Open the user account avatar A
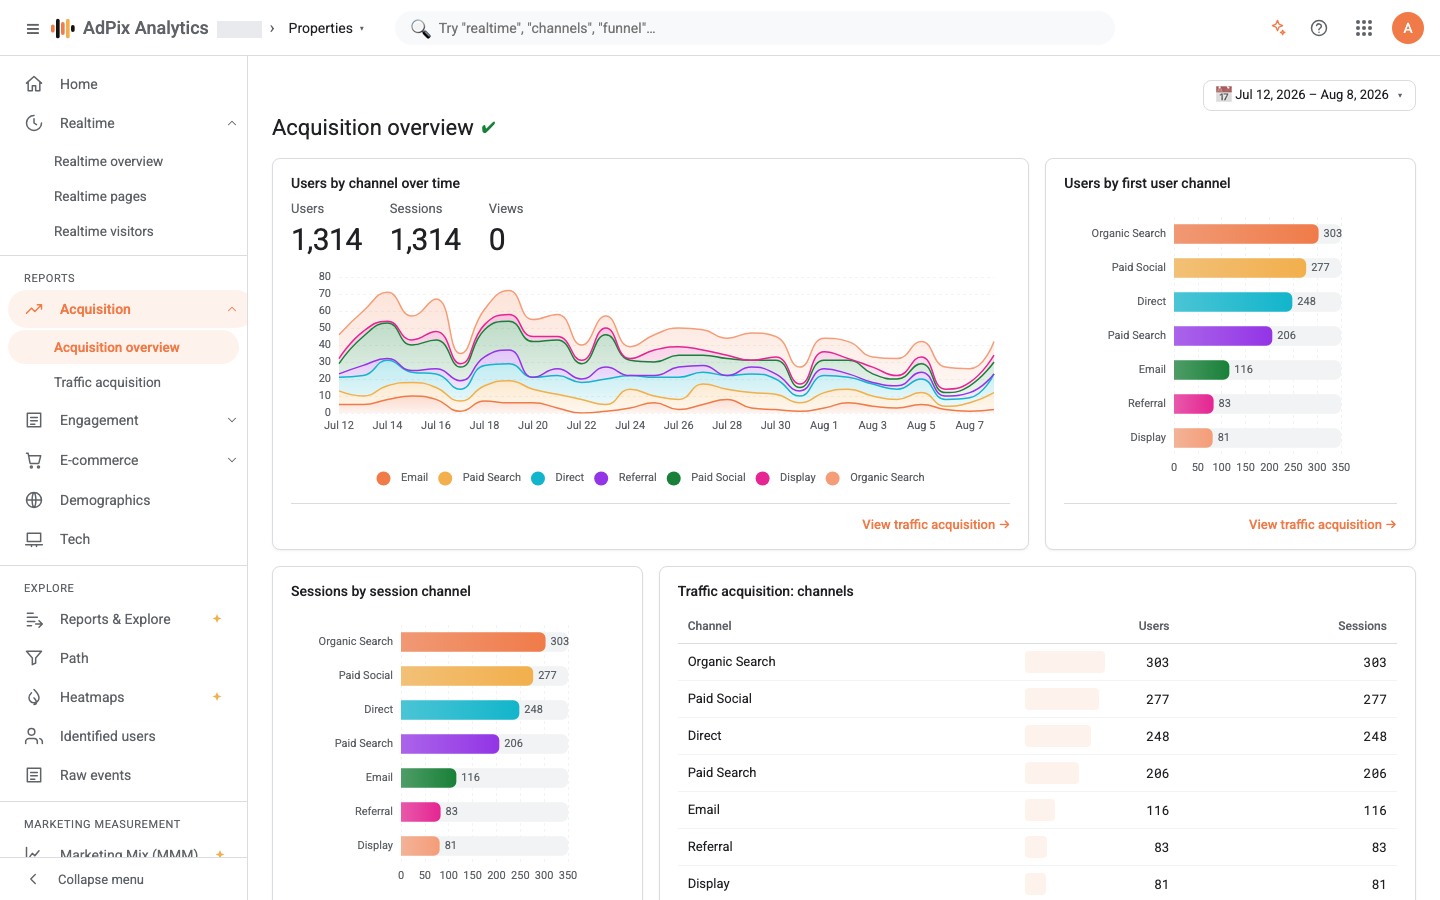Screen dimensions: 1440x900 point(1407,28)
